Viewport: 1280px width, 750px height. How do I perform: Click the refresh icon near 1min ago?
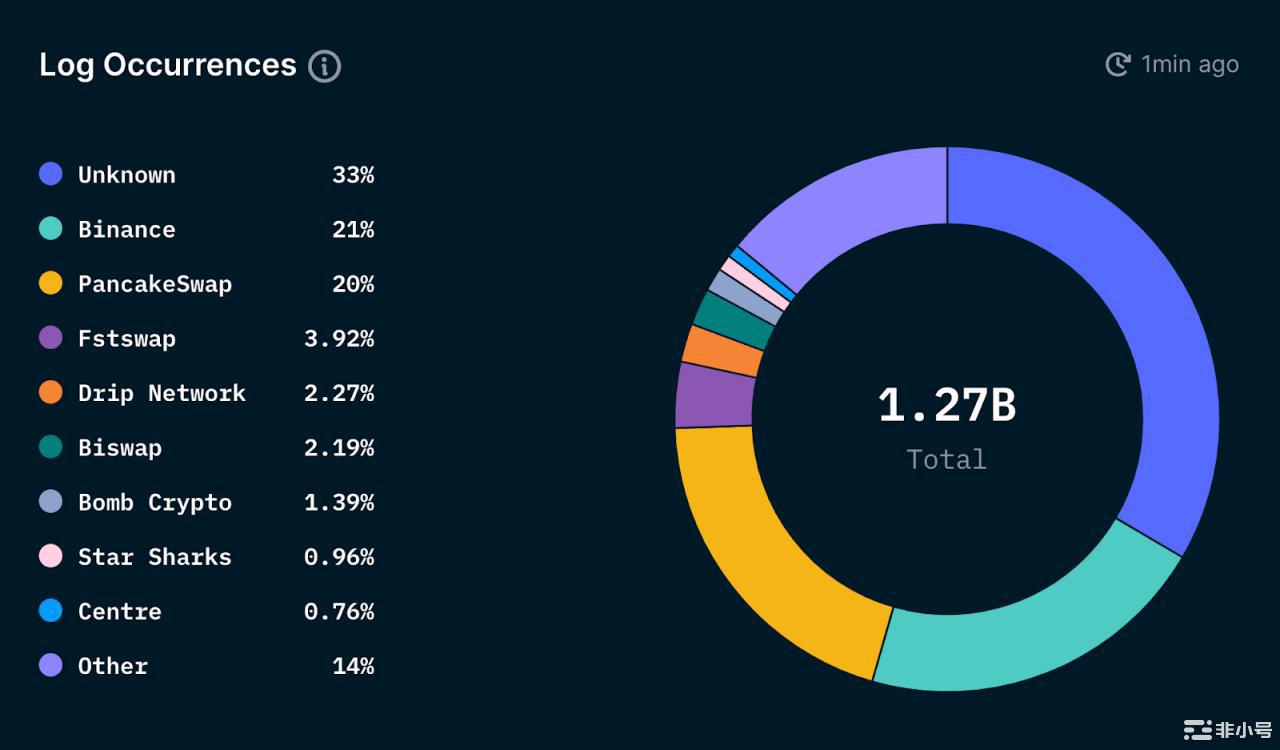tap(1117, 64)
